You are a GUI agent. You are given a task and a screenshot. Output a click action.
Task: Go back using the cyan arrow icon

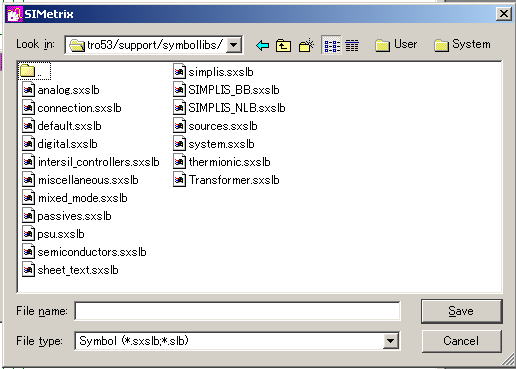pyautogui.click(x=262, y=45)
